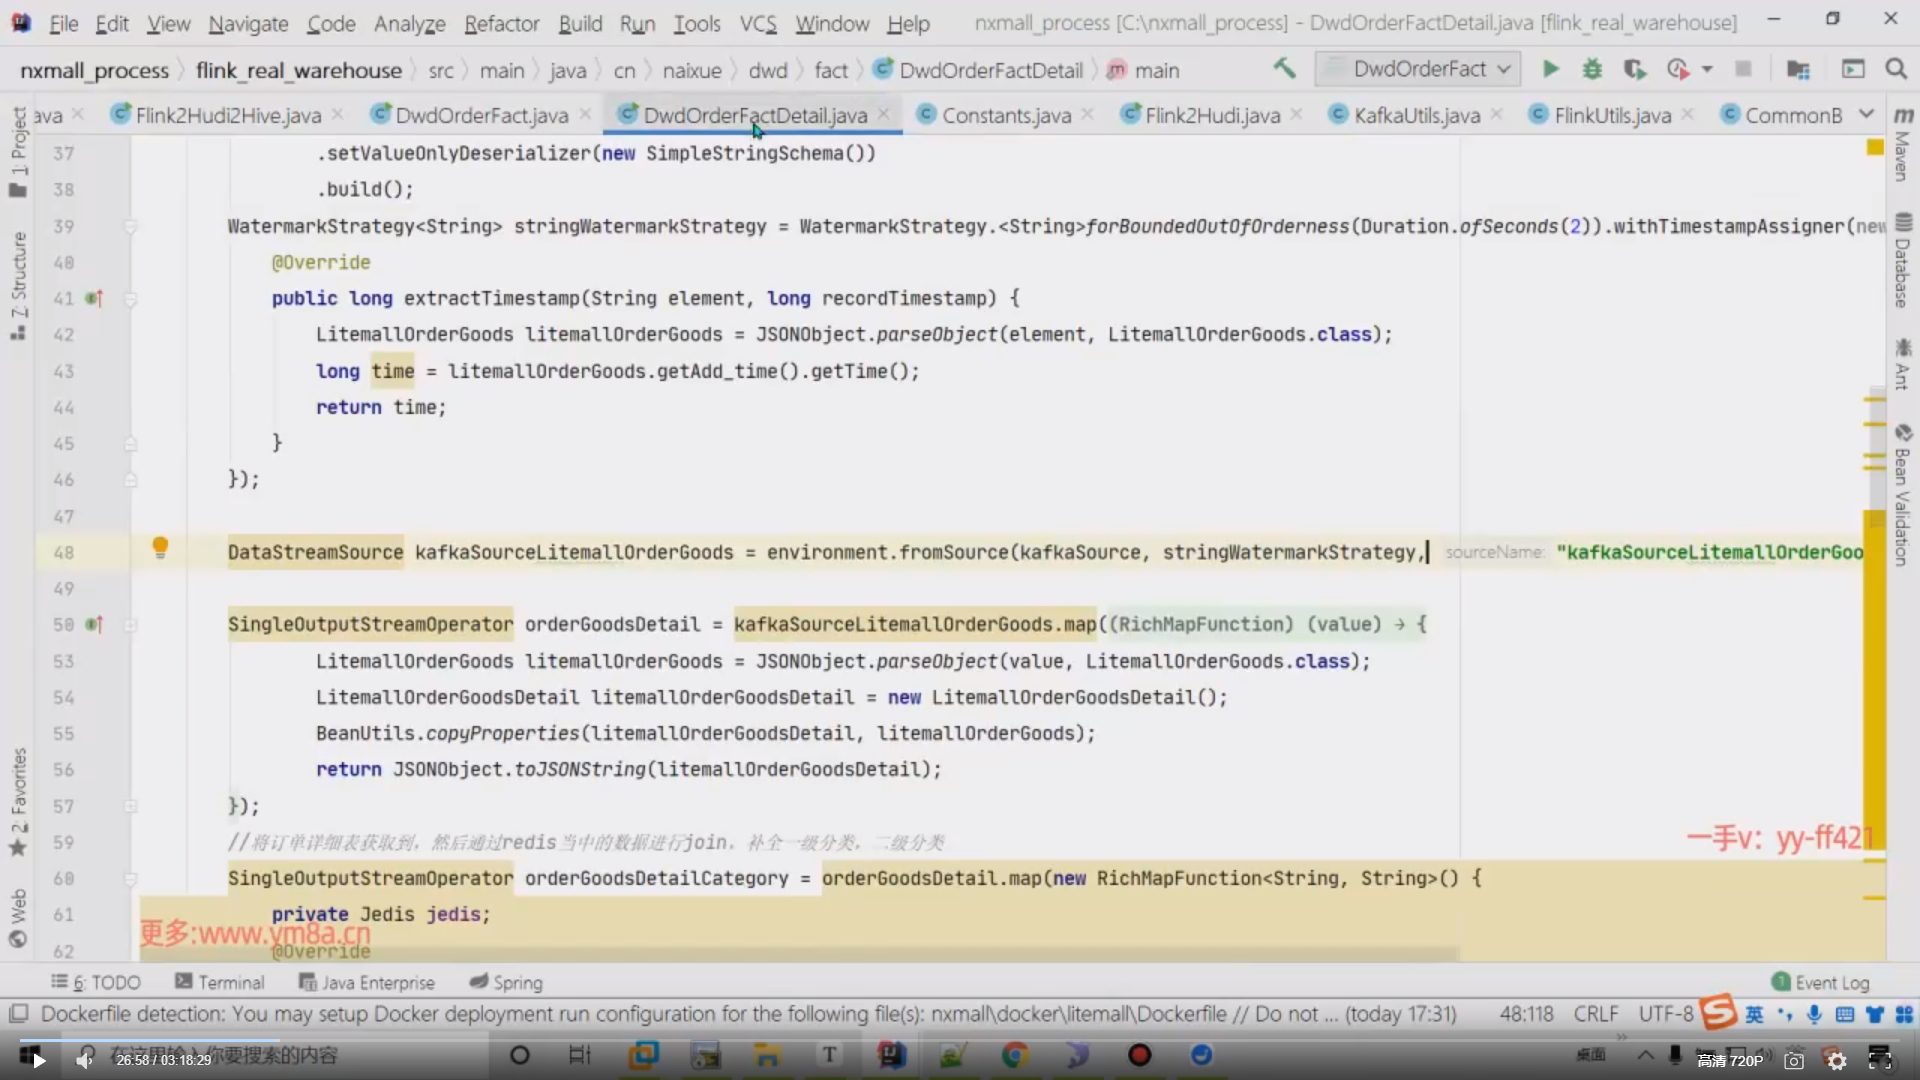Image resolution: width=1920 pixels, height=1080 pixels.
Task: Open the Project Structure icon in toolbar
Action: tap(1798, 69)
